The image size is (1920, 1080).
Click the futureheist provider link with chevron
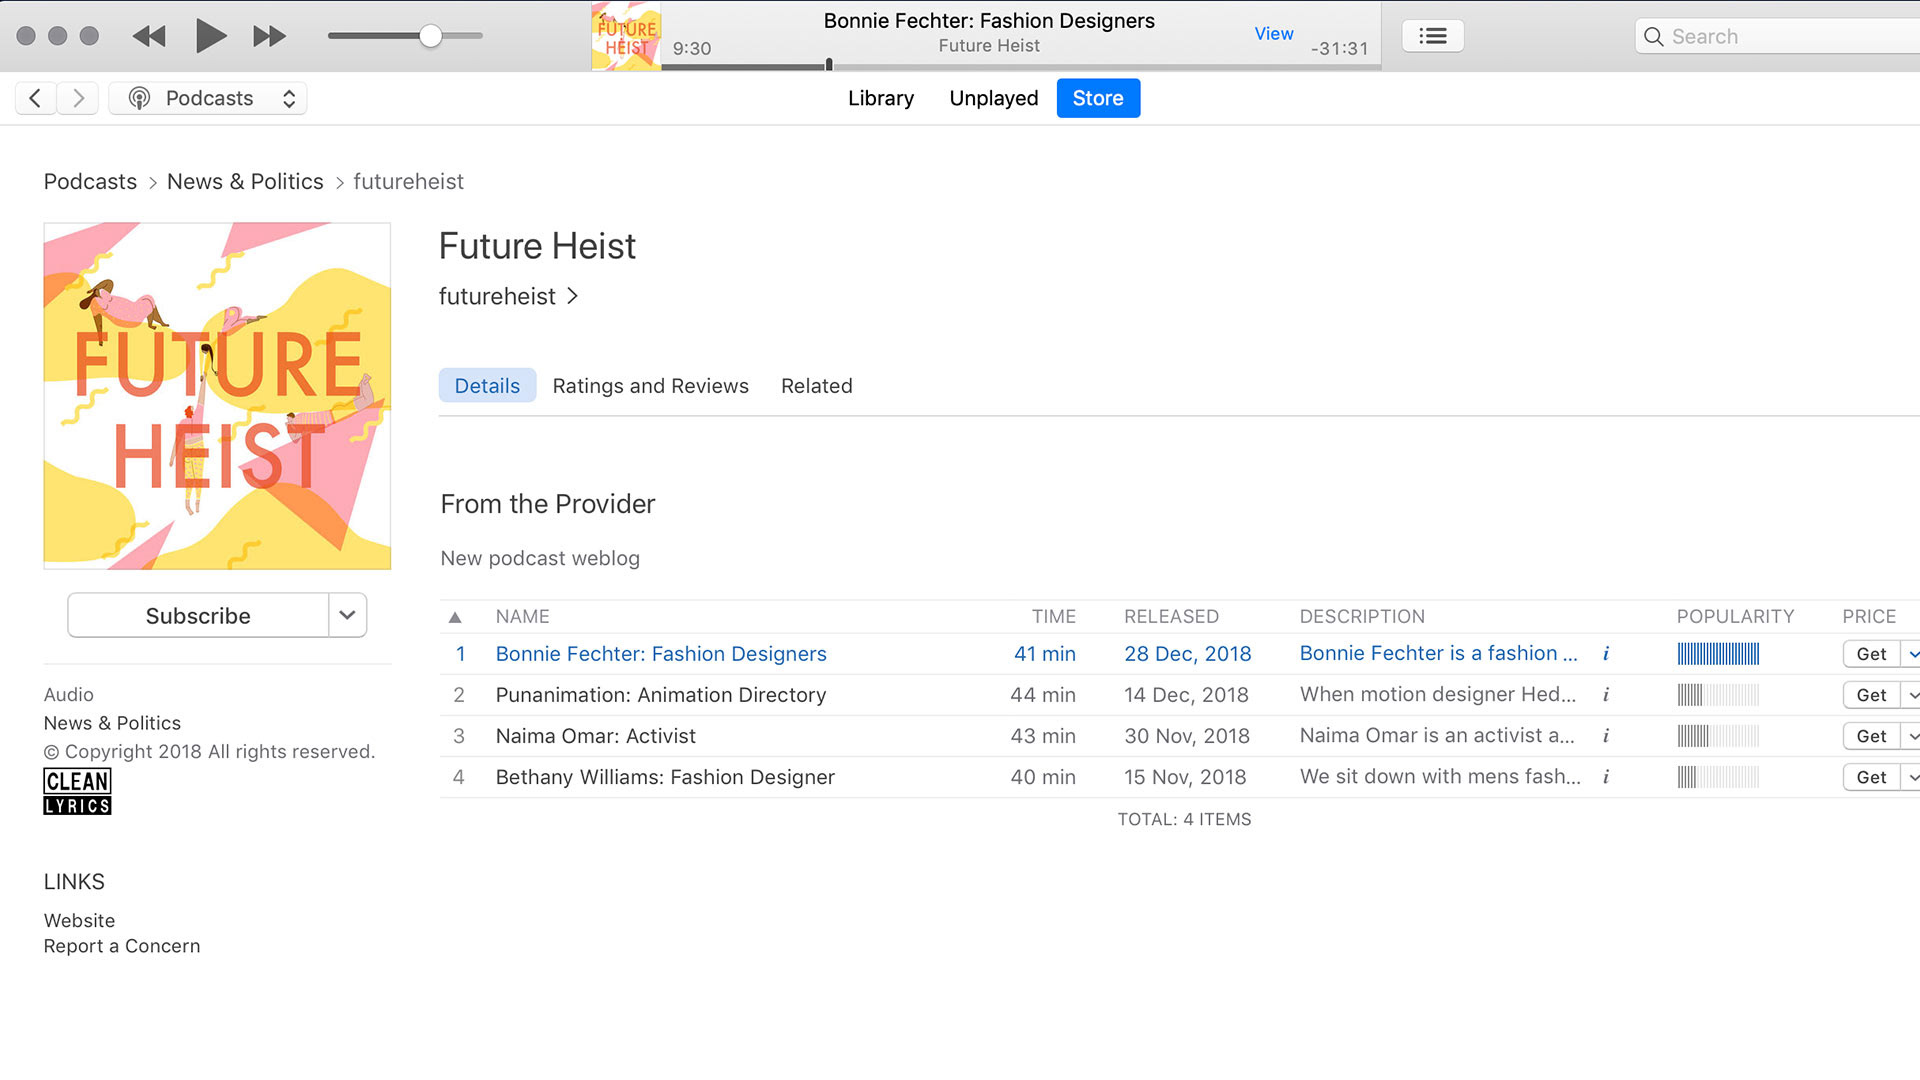(508, 296)
